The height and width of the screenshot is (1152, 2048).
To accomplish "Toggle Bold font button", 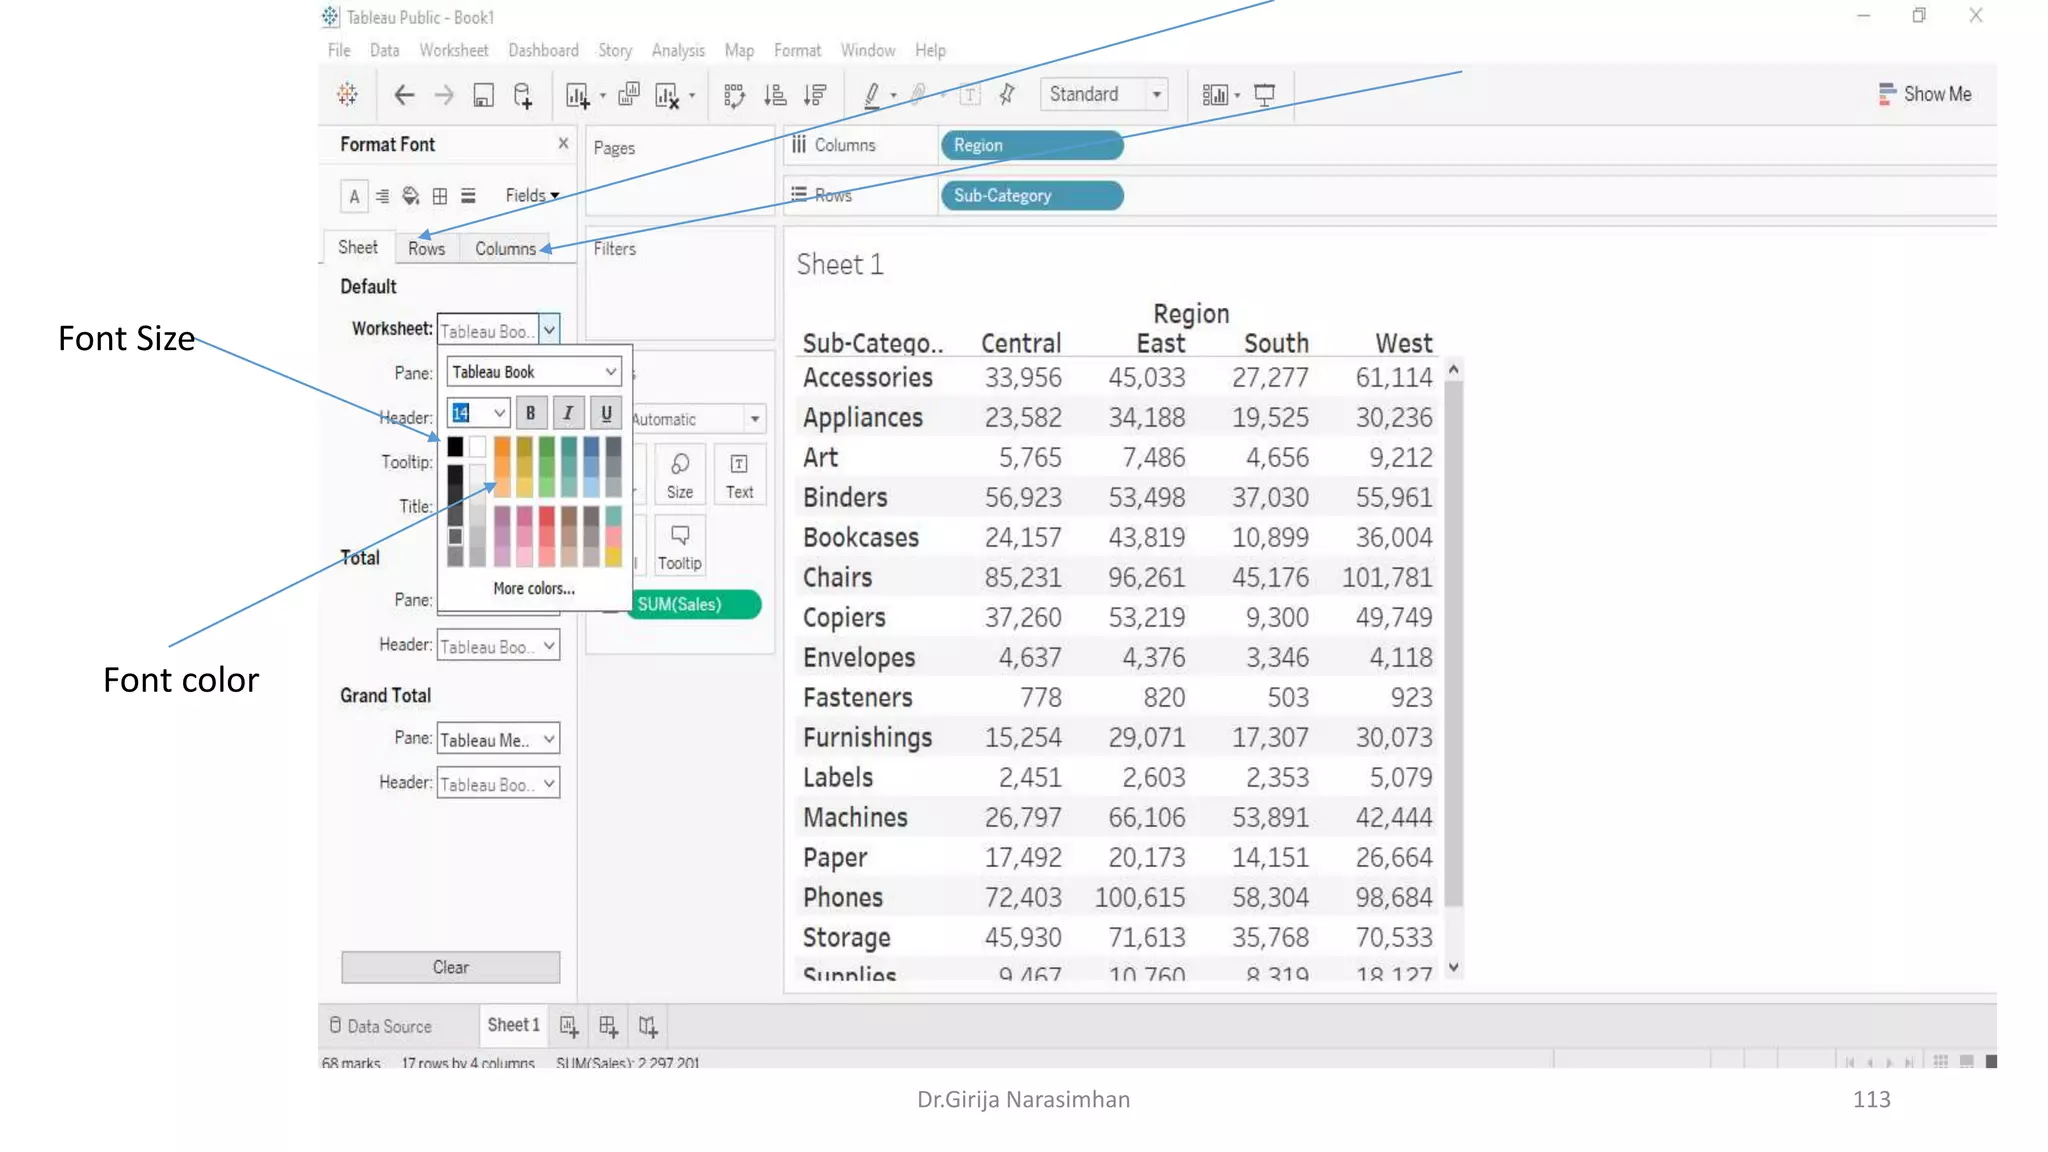I will [x=530, y=413].
